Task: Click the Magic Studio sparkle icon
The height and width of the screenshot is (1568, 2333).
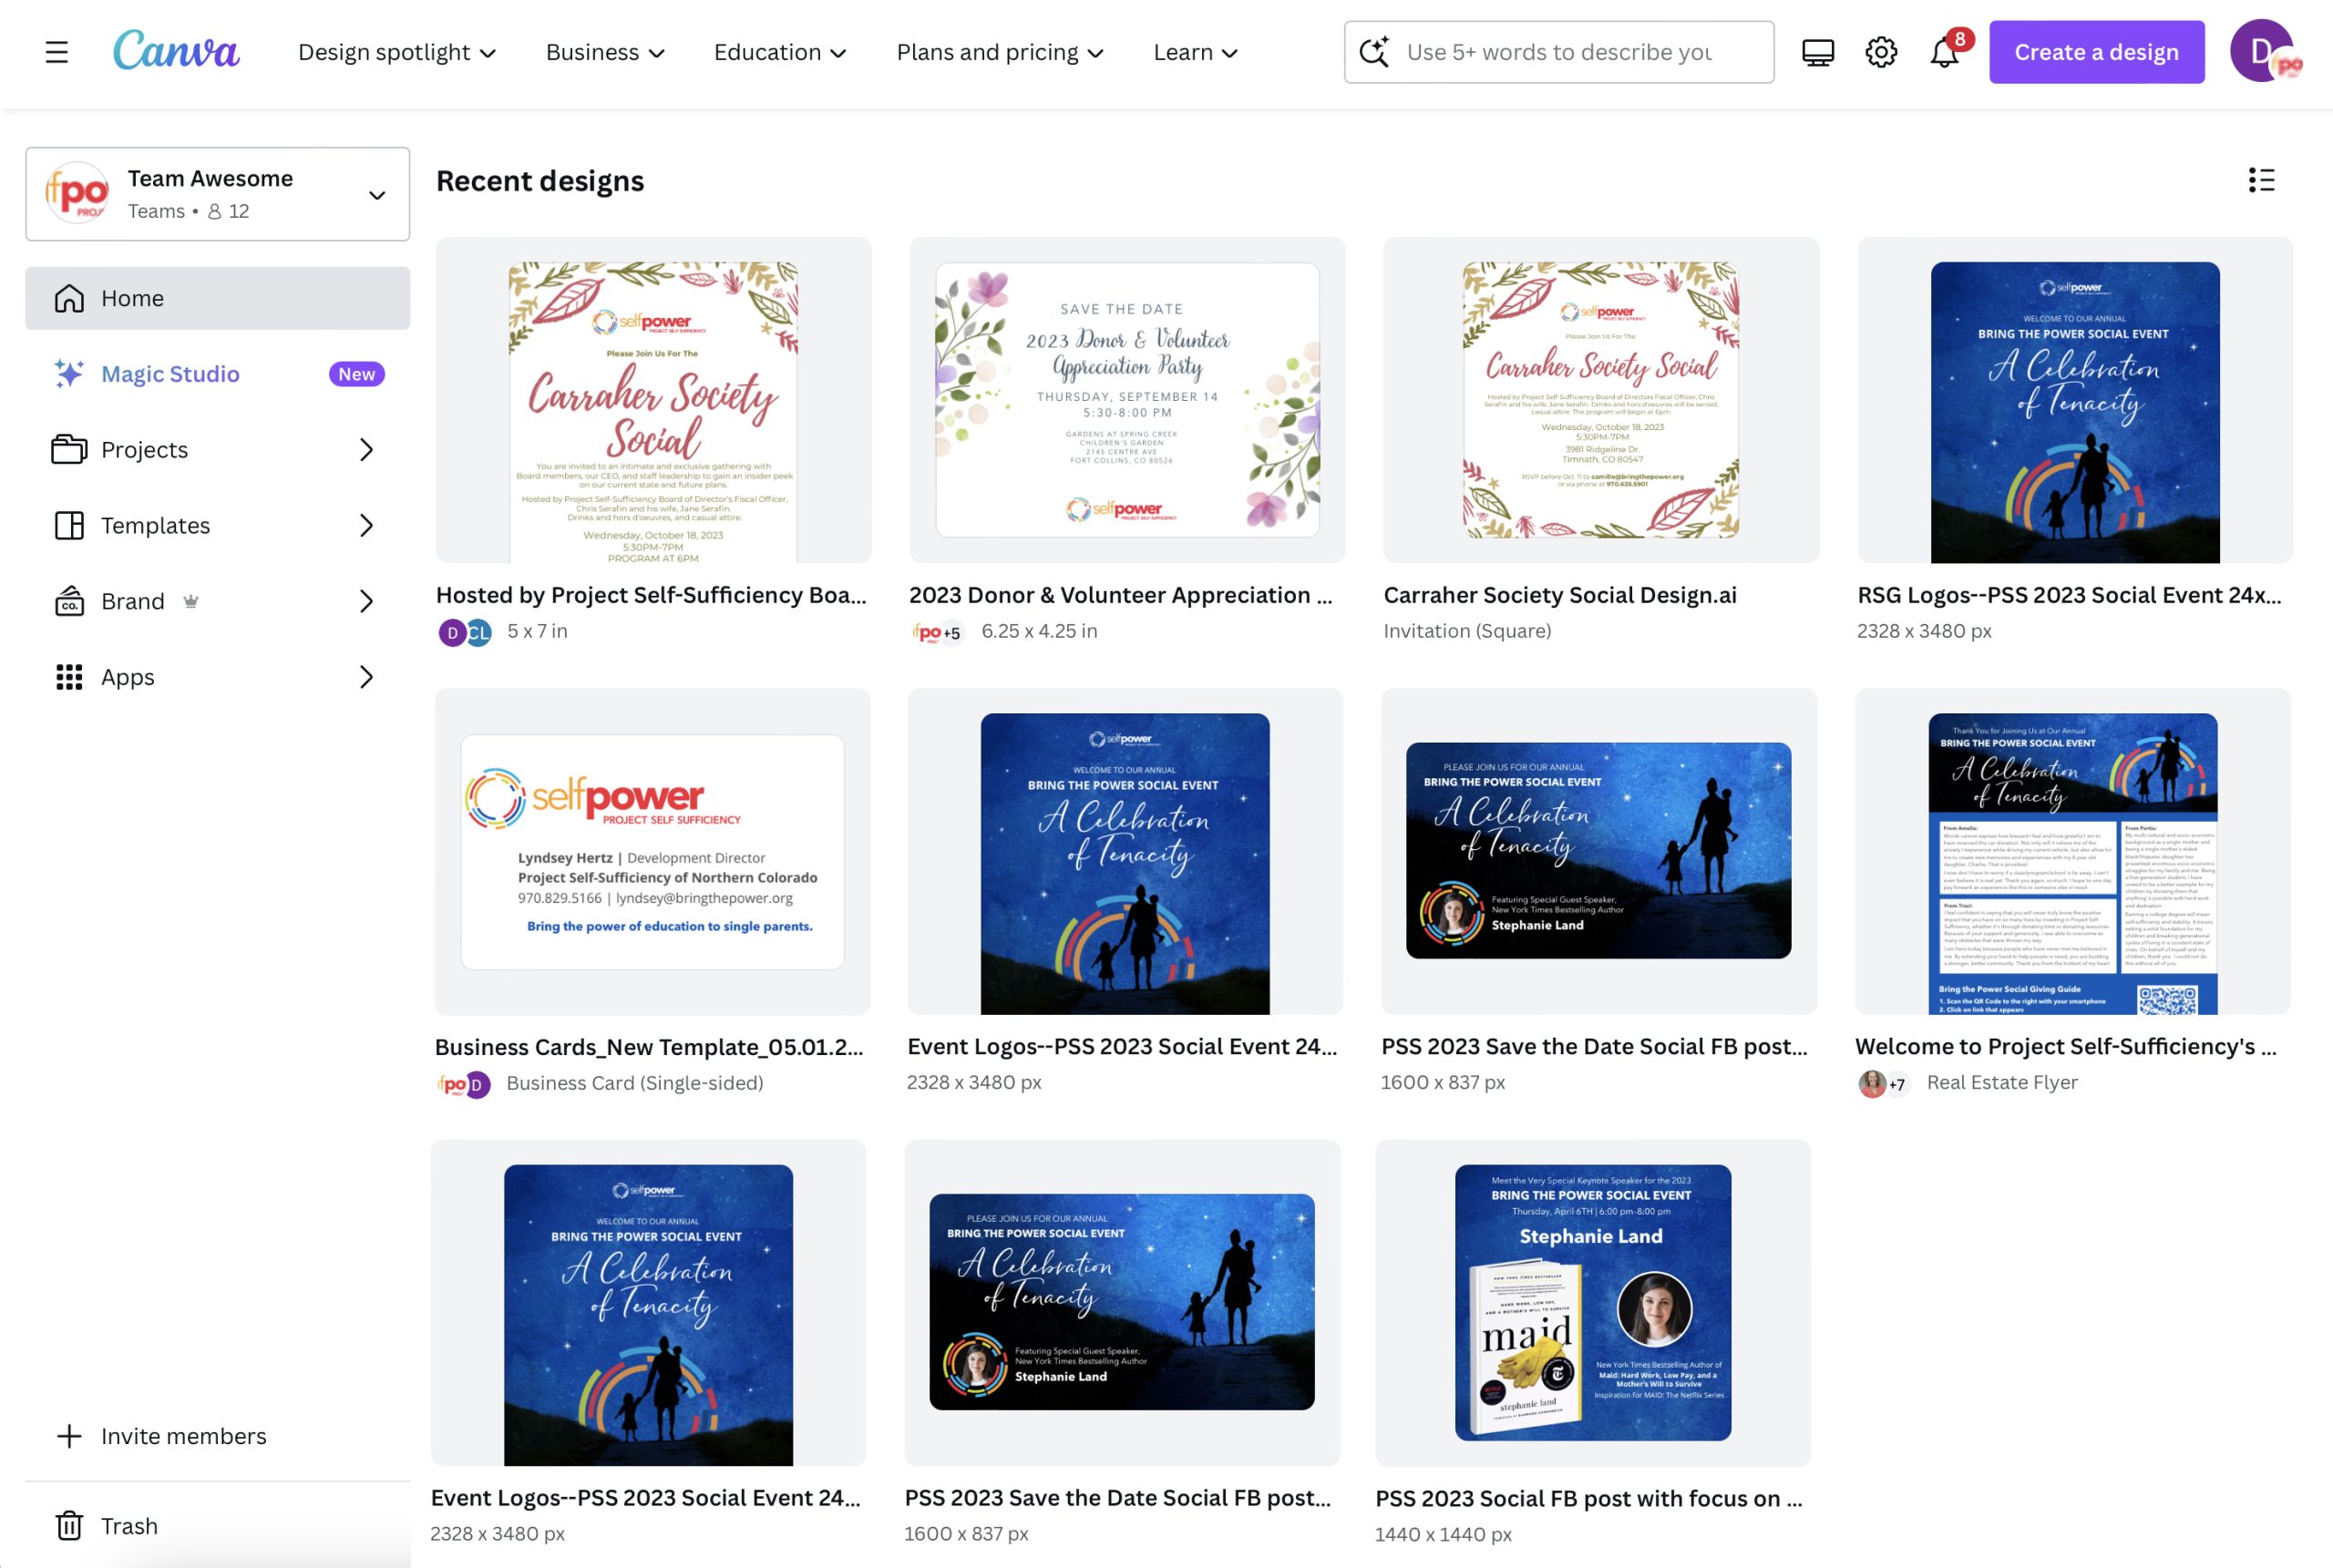Action: click(69, 374)
